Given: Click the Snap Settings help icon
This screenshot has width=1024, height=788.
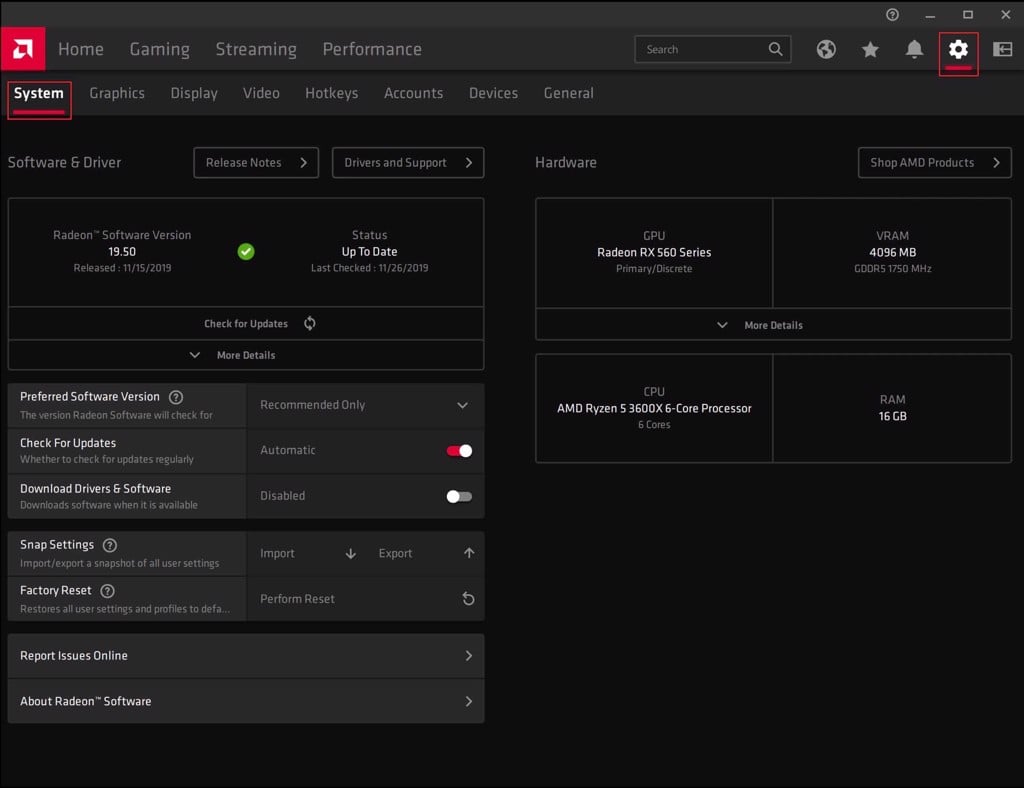Looking at the screenshot, I should pyautogui.click(x=110, y=545).
